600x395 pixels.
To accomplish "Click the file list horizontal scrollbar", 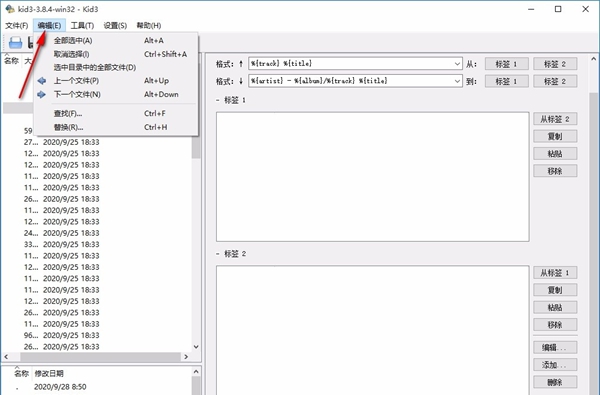I will click(96, 357).
